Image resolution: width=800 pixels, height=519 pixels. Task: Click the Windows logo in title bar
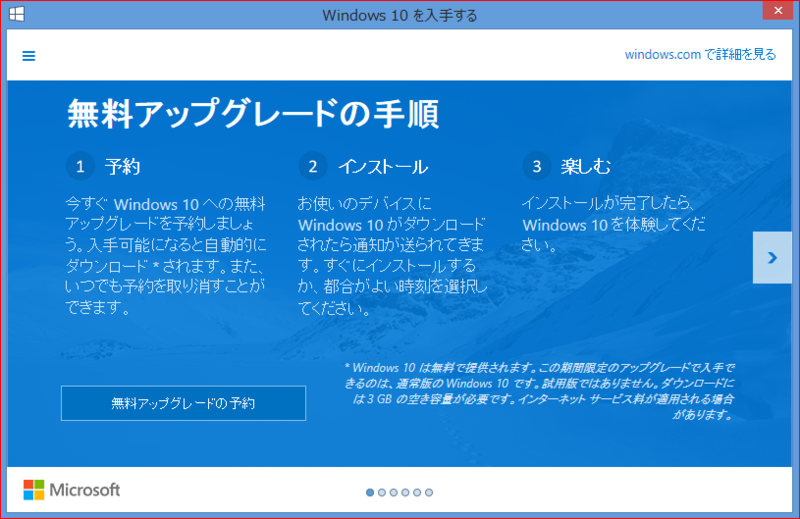point(16,14)
